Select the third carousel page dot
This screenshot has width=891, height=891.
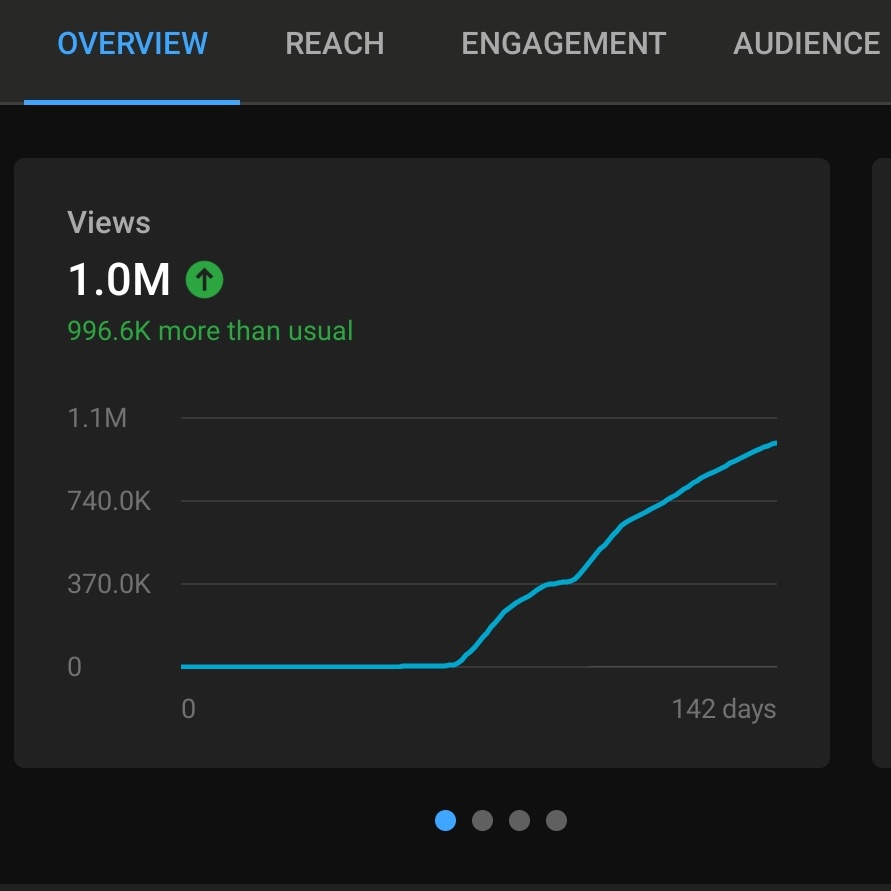pos(519,821)
